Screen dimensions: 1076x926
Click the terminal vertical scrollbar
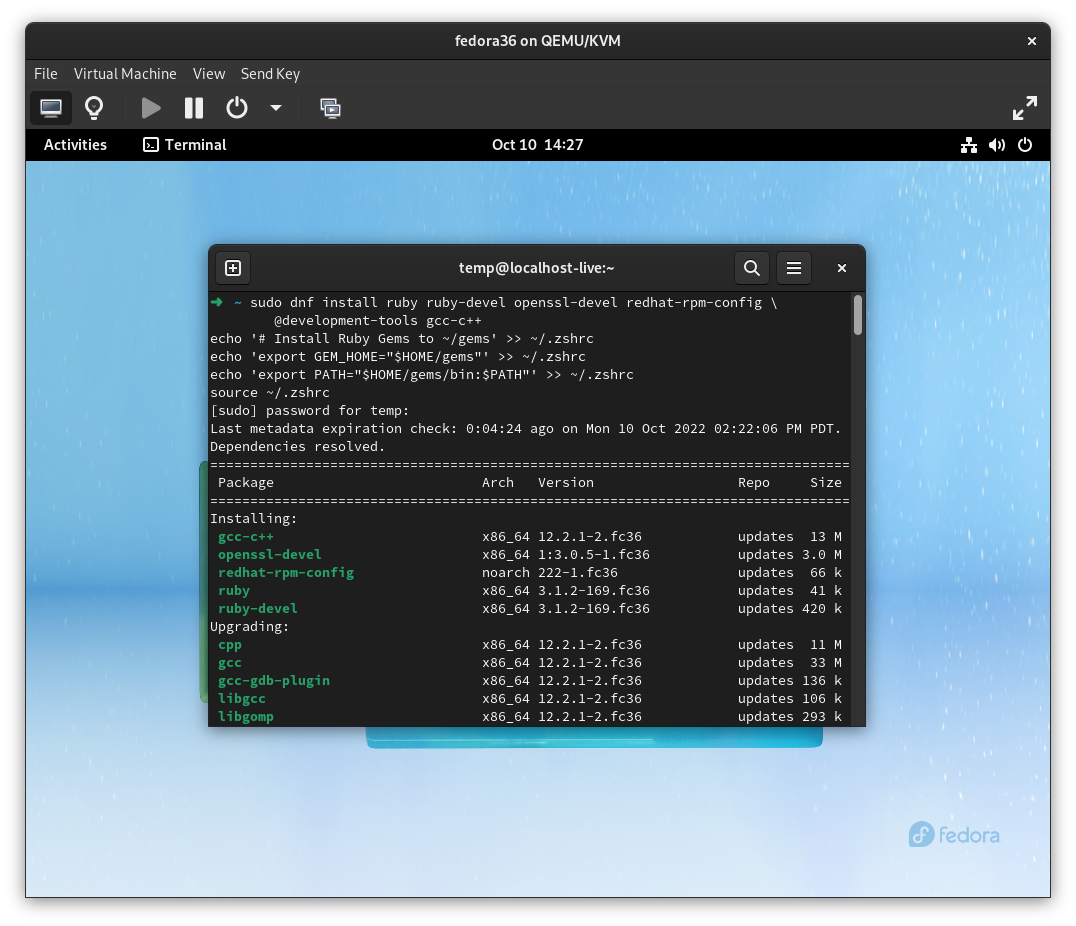pos(858,315)
